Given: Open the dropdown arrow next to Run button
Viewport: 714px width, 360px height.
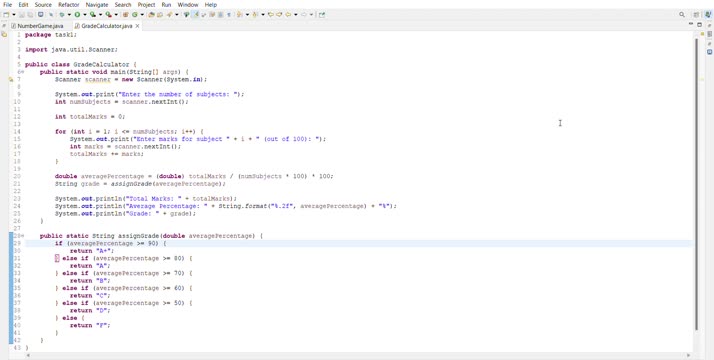Looking at the screenshot, I should coord(85,15).
